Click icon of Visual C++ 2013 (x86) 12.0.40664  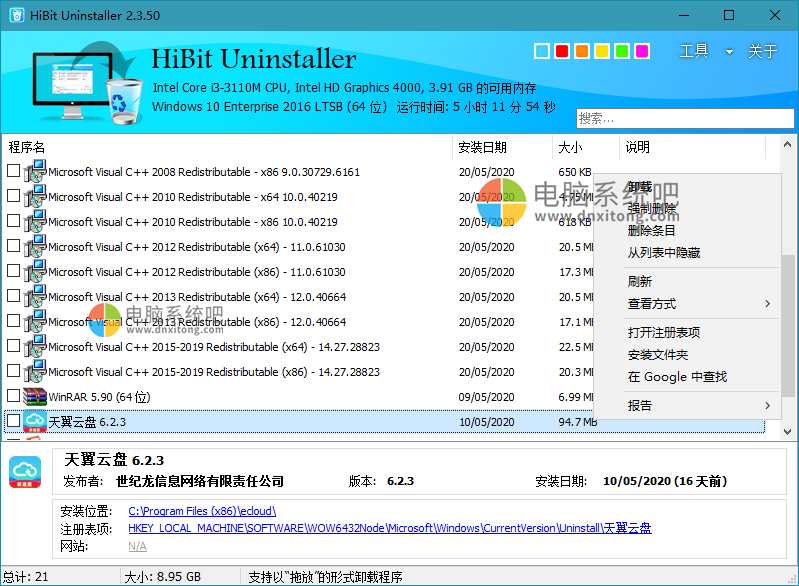35,322
